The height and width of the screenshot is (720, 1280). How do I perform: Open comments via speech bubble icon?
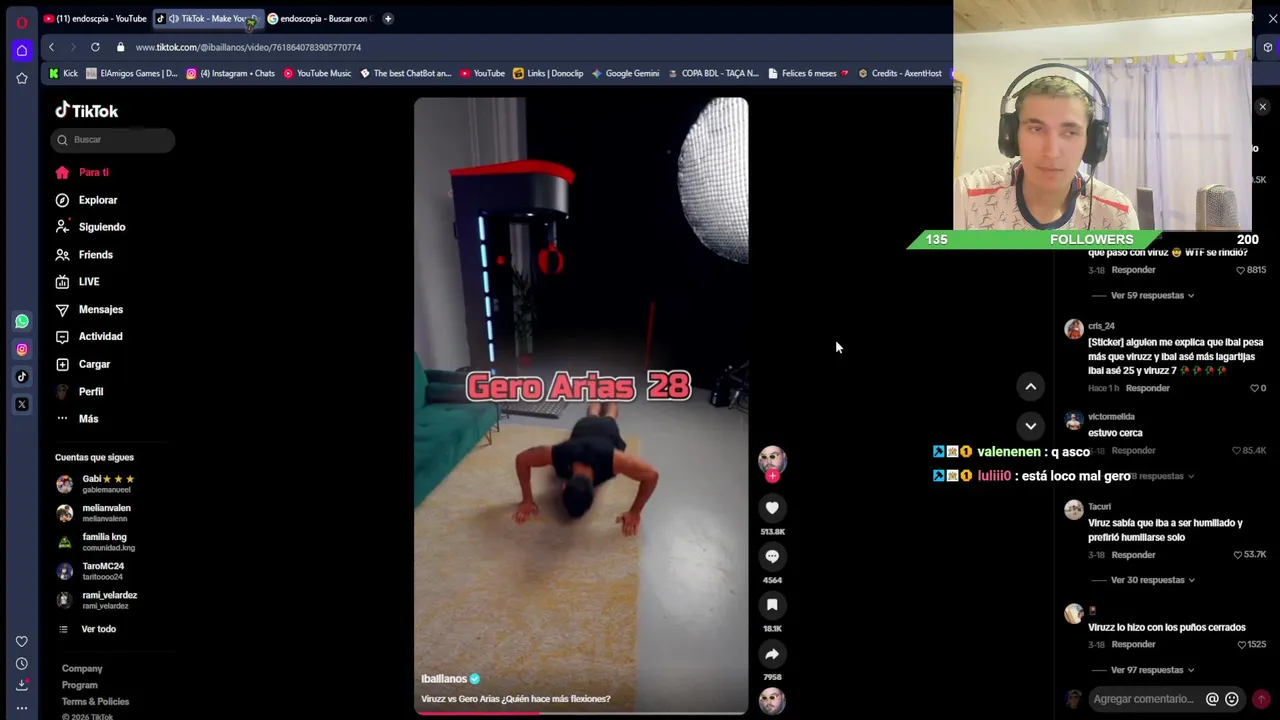(772, 556)
